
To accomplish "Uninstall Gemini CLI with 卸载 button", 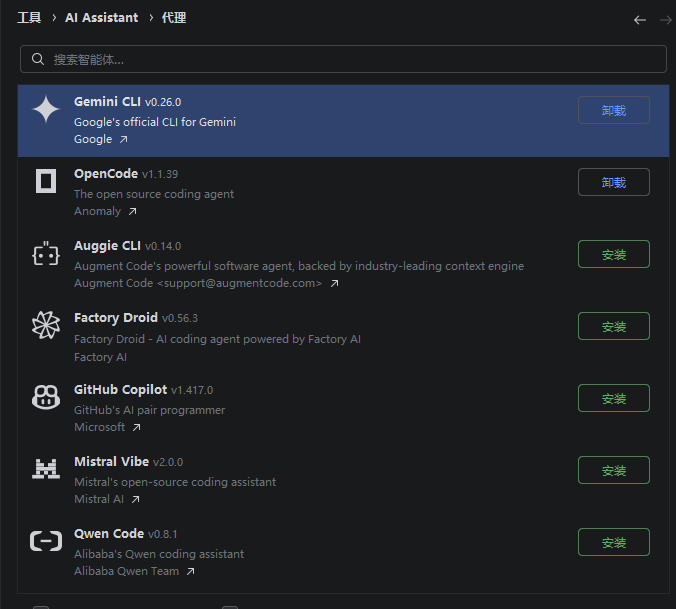I will click(613, 110).
